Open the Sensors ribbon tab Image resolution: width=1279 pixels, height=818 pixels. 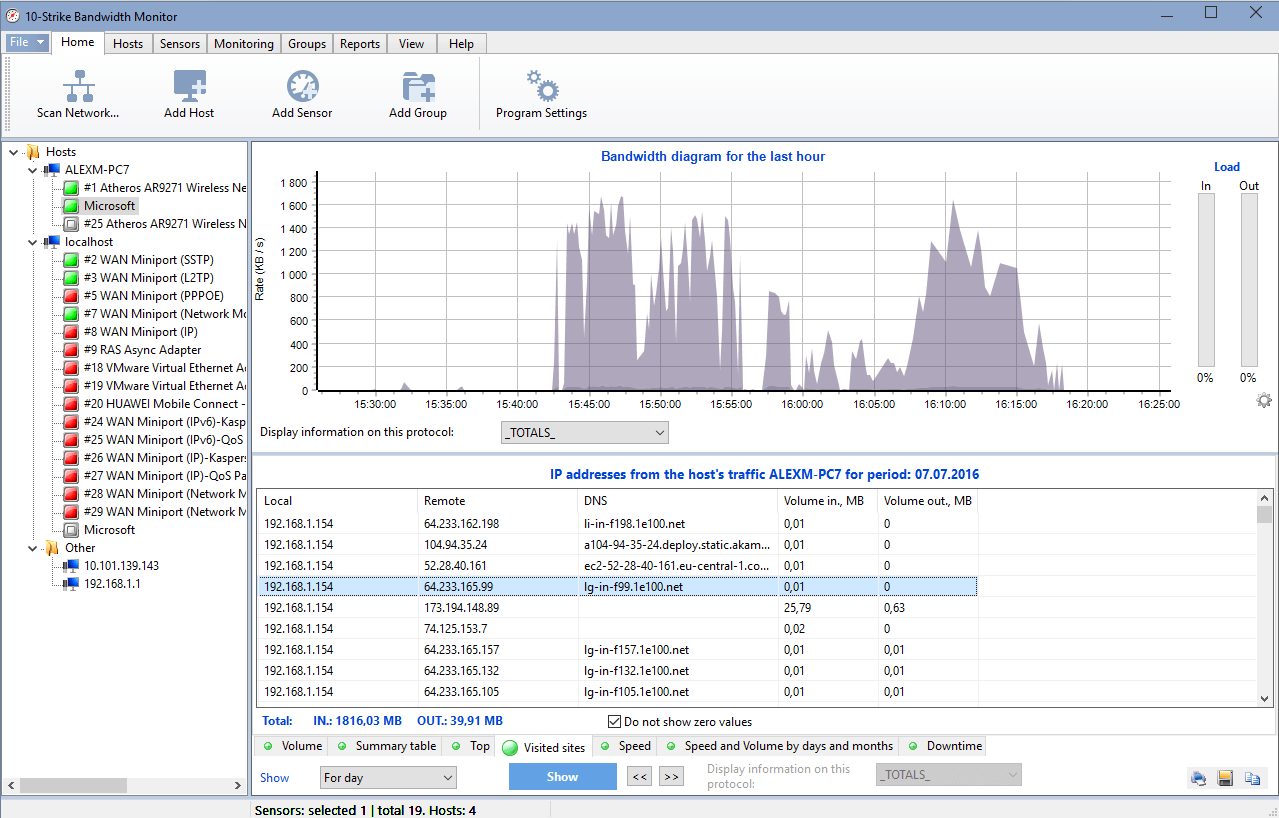[x=180, y=44]
